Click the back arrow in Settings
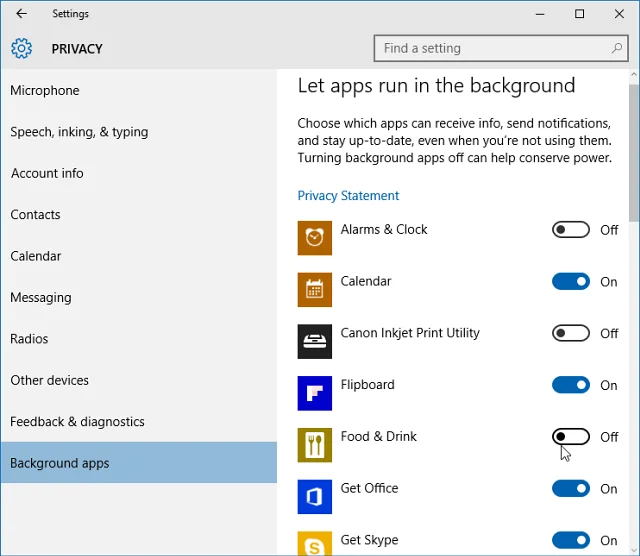640x556 pixels. (21, 13)
